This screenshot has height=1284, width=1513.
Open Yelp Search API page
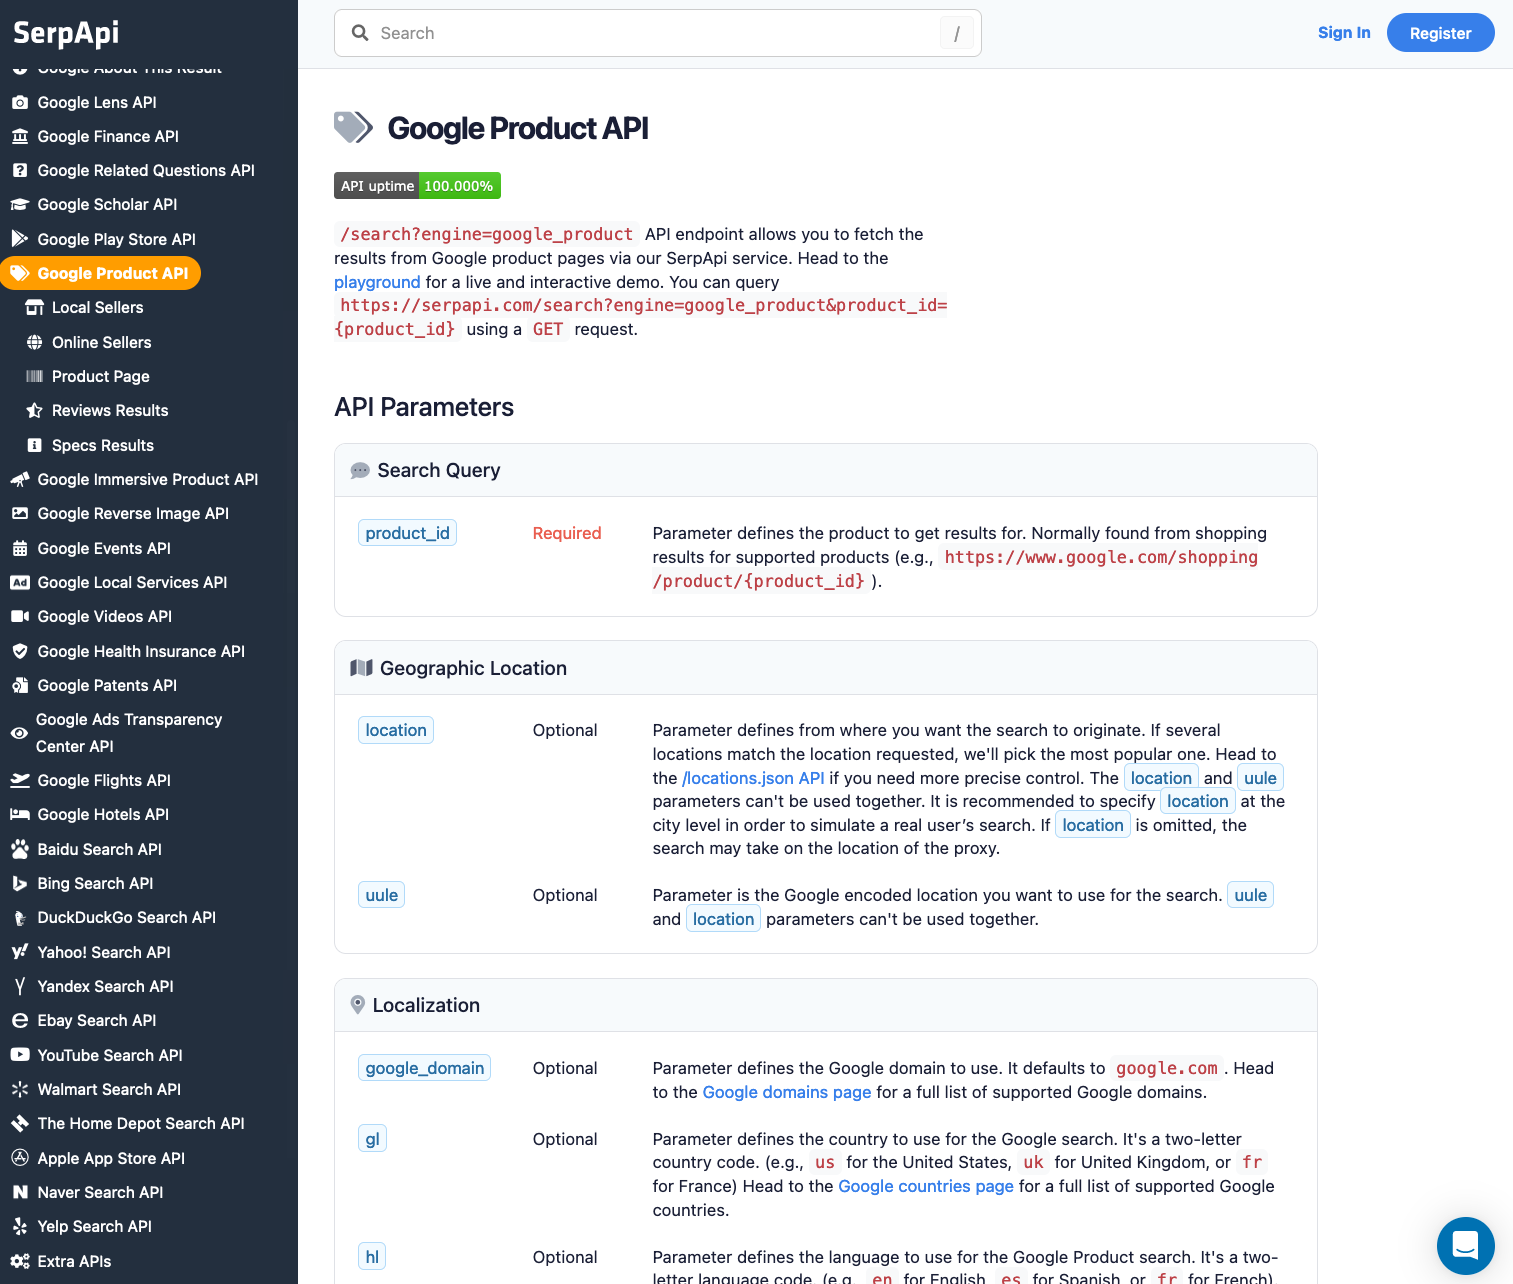(x=94, y=1226)
